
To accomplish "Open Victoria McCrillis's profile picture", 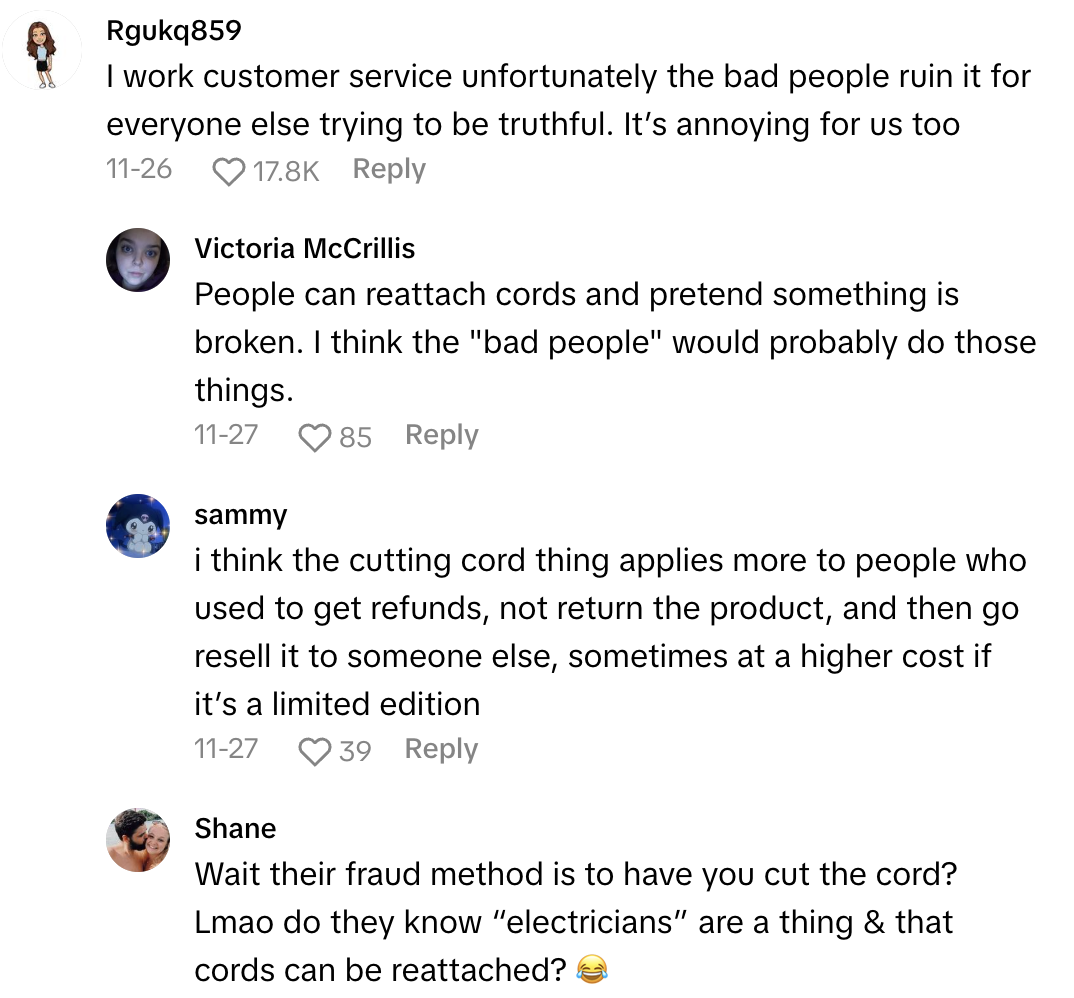I will 138,259.
